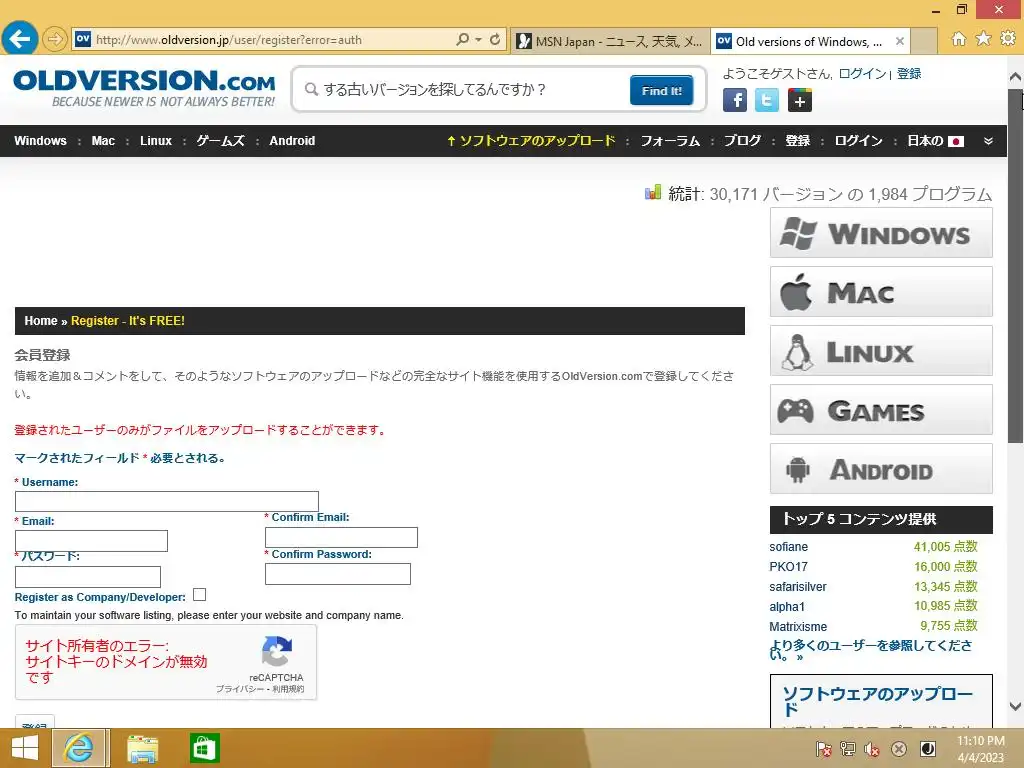Check Register as Company/Developer checkbox
1024x768 pixels.
pos(200,595)
